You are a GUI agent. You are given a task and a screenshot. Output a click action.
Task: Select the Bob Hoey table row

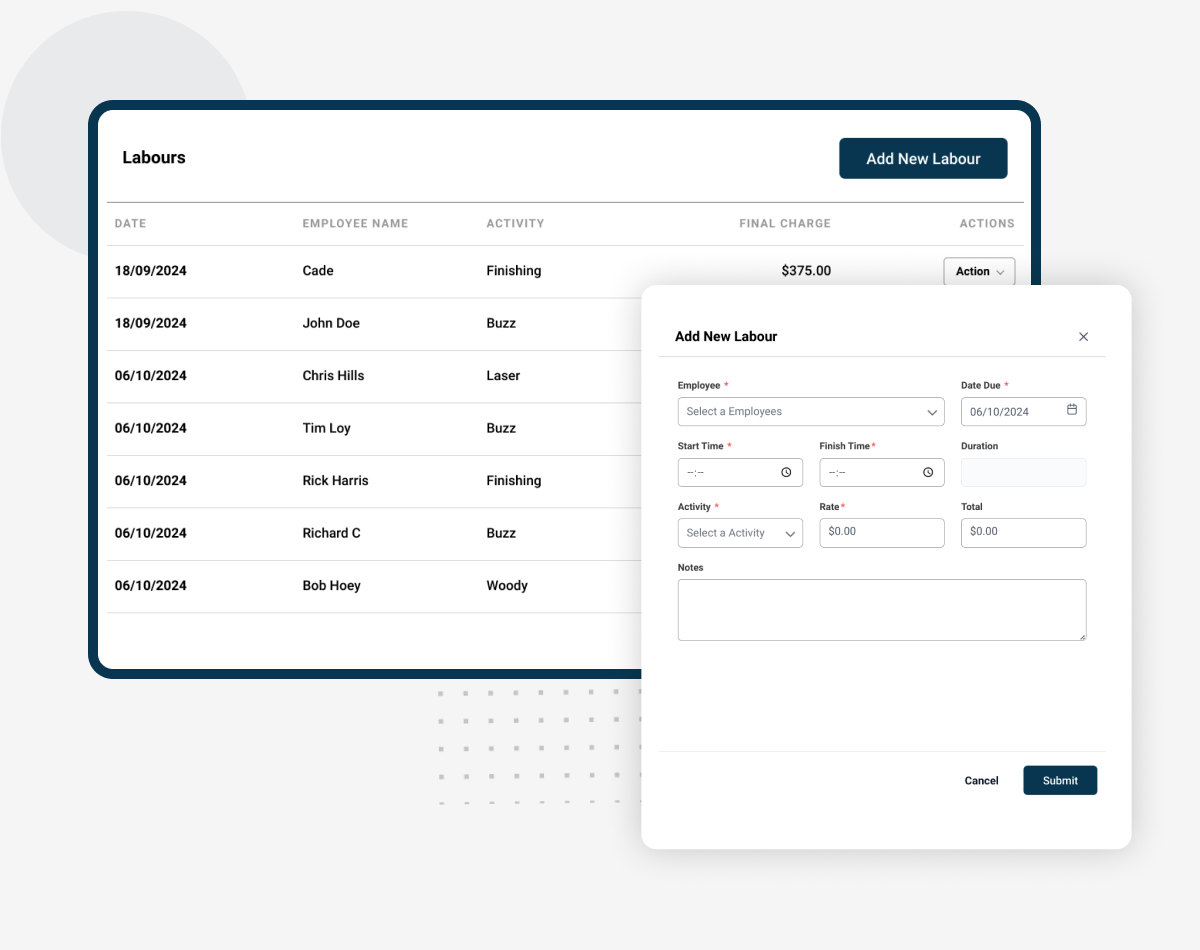coord(331,586)
